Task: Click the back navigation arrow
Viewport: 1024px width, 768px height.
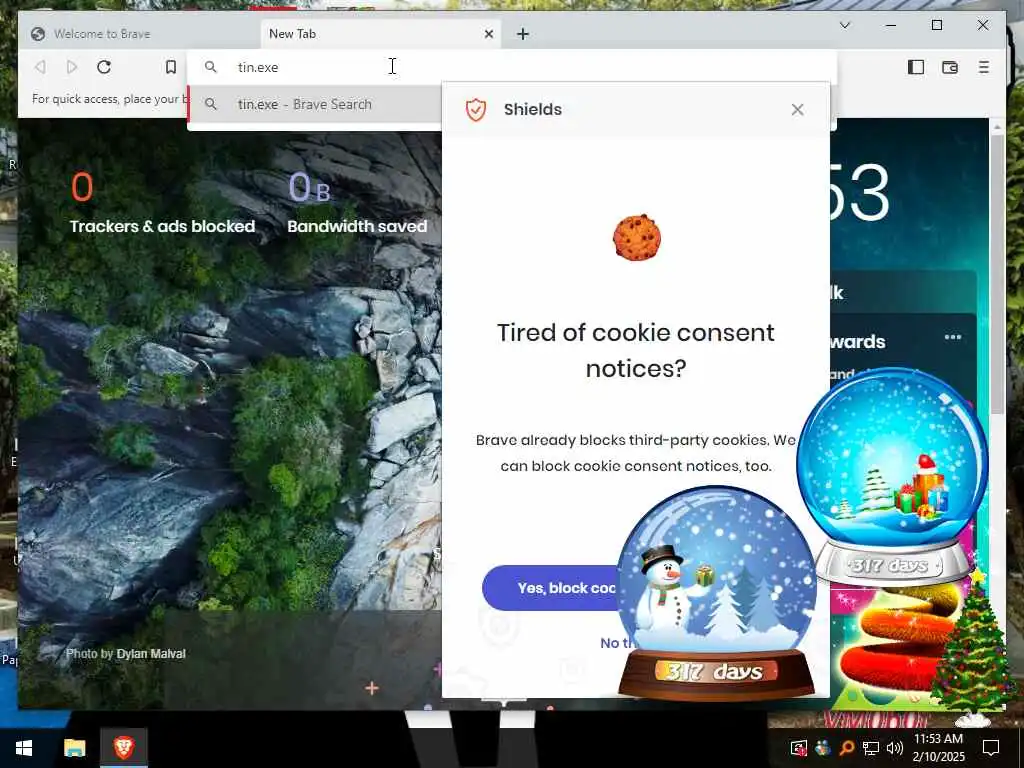Action: [x=40, y=67]
